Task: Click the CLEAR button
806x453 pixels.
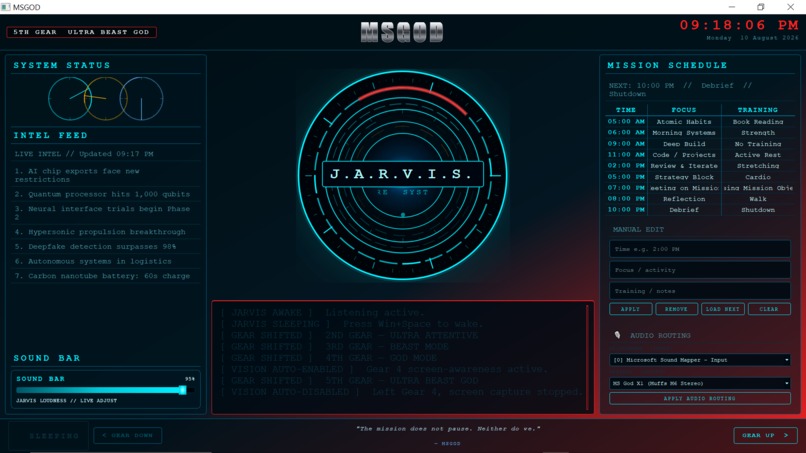Action: coord(769,309)
